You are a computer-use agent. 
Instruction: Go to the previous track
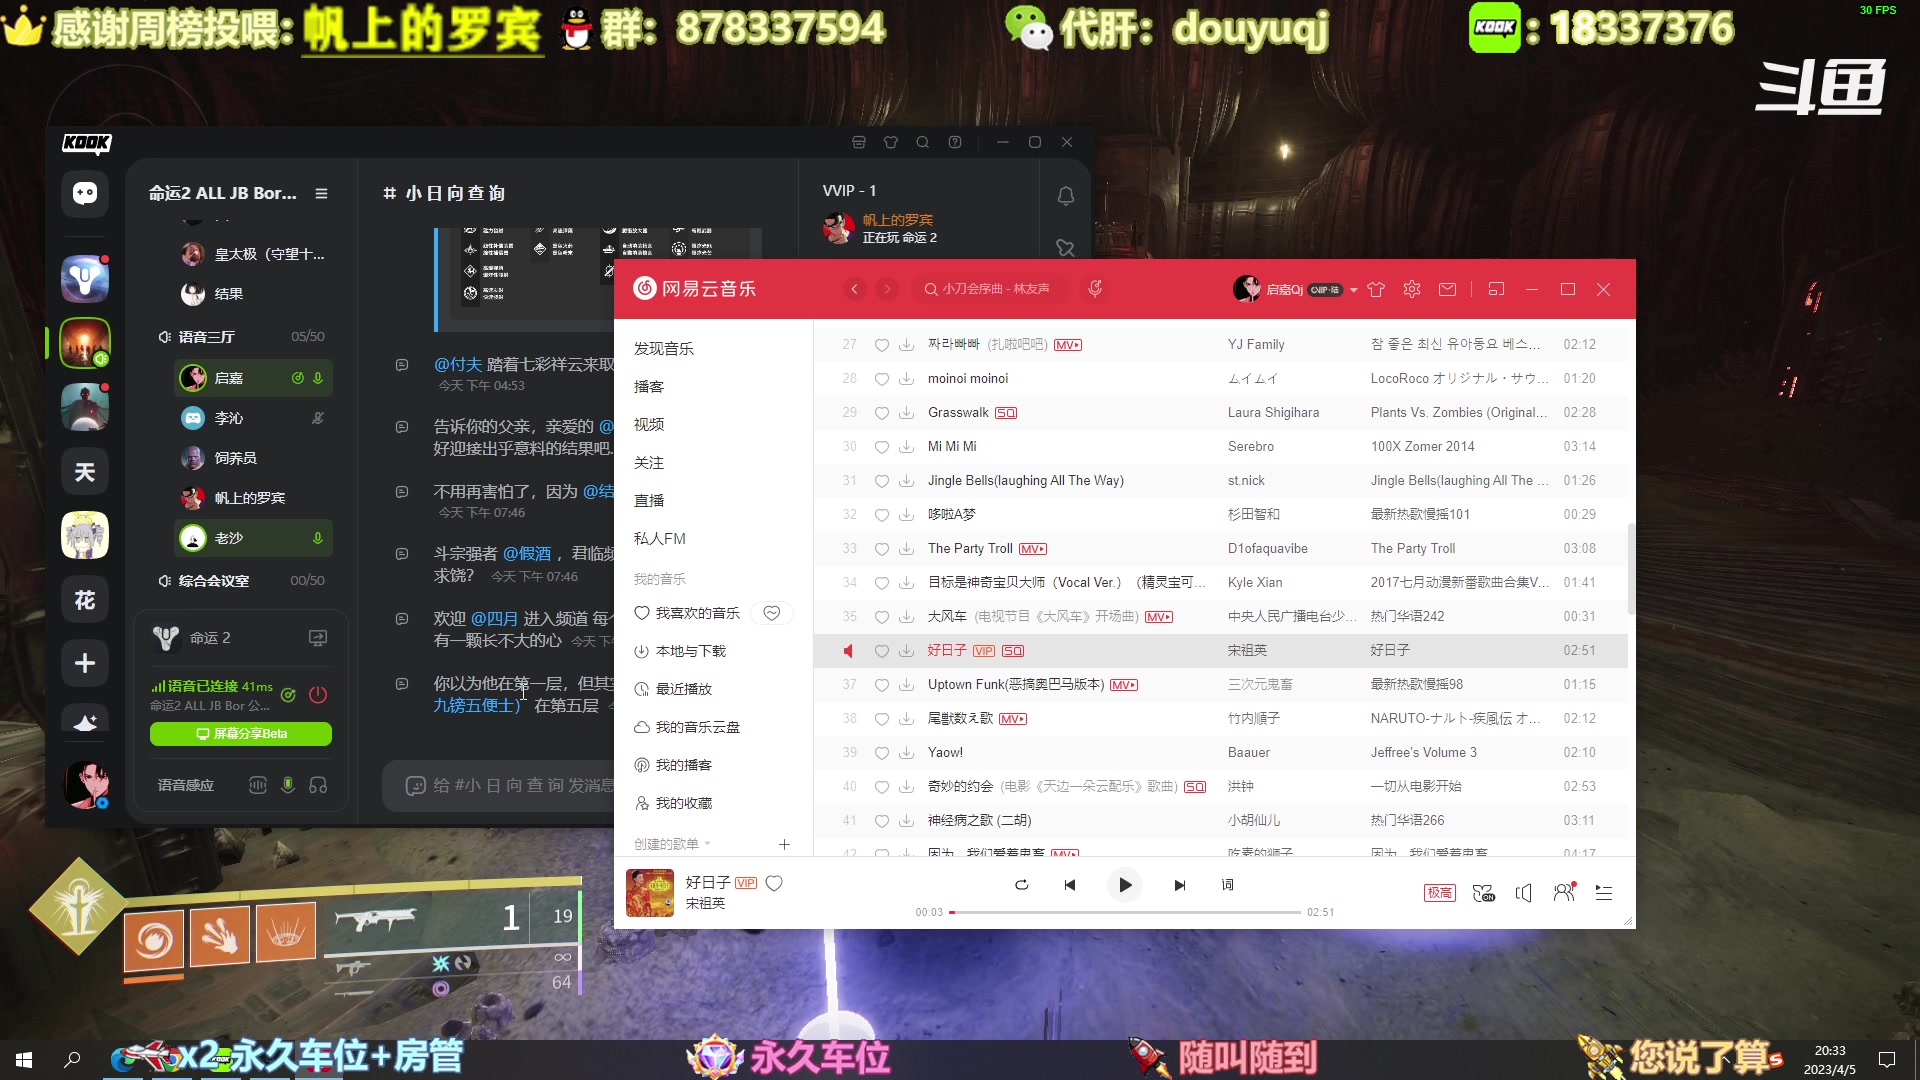(x=1070, y=885)
